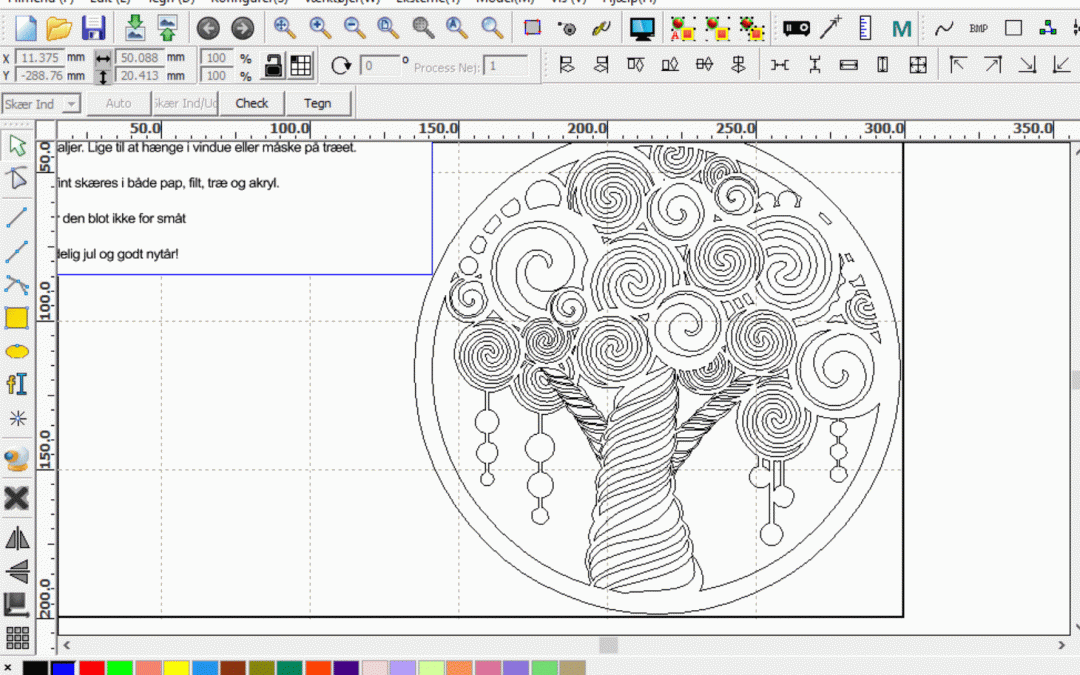
Task: Create a new document with the blank page icon
Action: (25, 28)
